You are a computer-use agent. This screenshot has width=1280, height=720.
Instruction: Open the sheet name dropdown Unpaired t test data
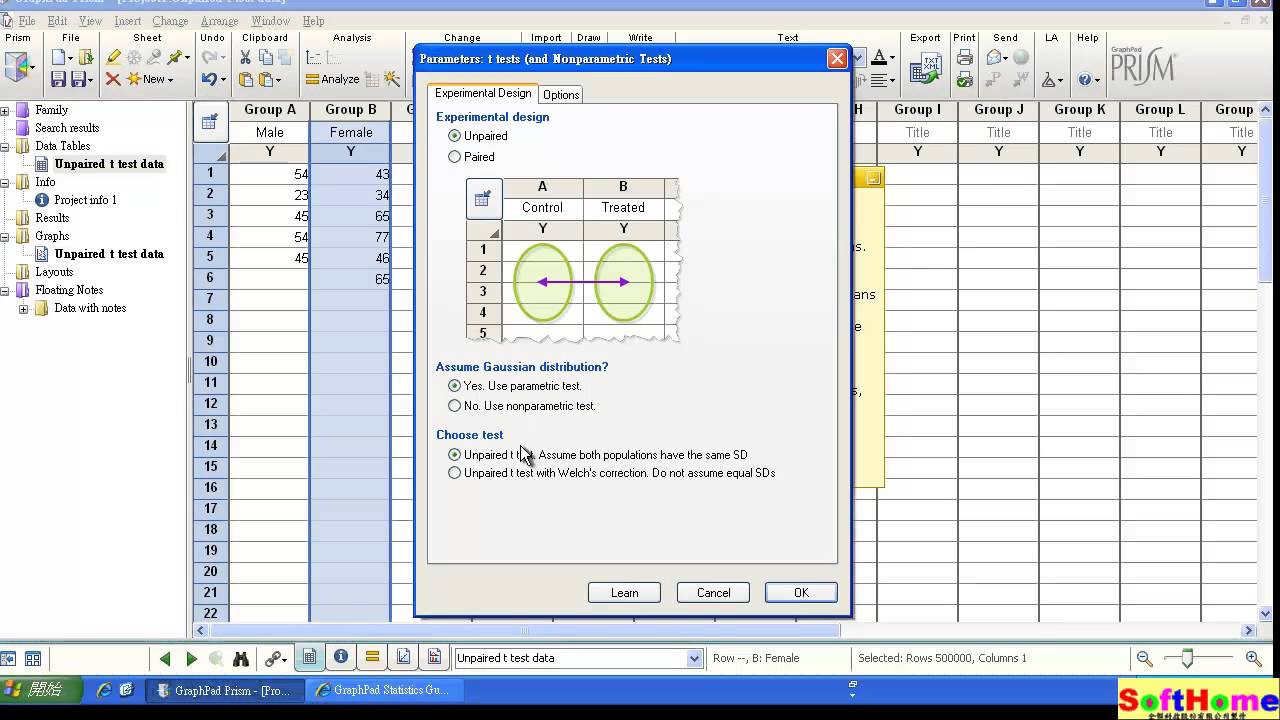coord(694,658)
